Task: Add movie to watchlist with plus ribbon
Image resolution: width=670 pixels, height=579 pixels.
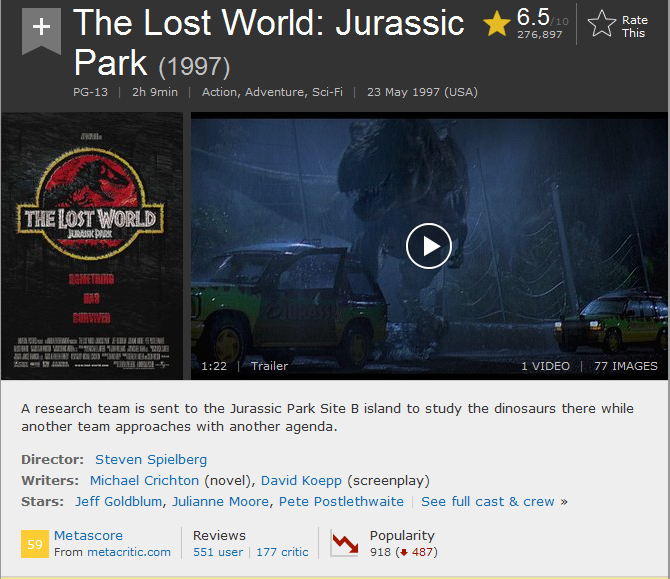Action: tap(41, 31)
